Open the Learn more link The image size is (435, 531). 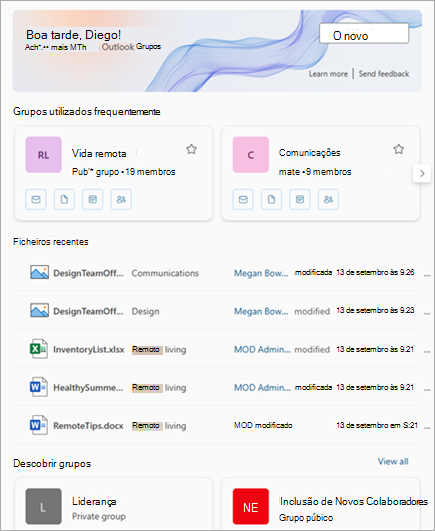coord(328,74)
